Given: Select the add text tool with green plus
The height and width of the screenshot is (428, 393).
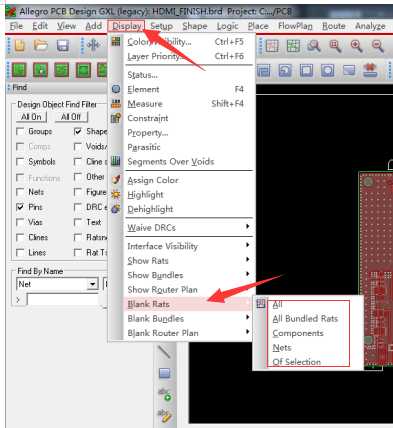Looking at the screenshot, I should (165, 395).
